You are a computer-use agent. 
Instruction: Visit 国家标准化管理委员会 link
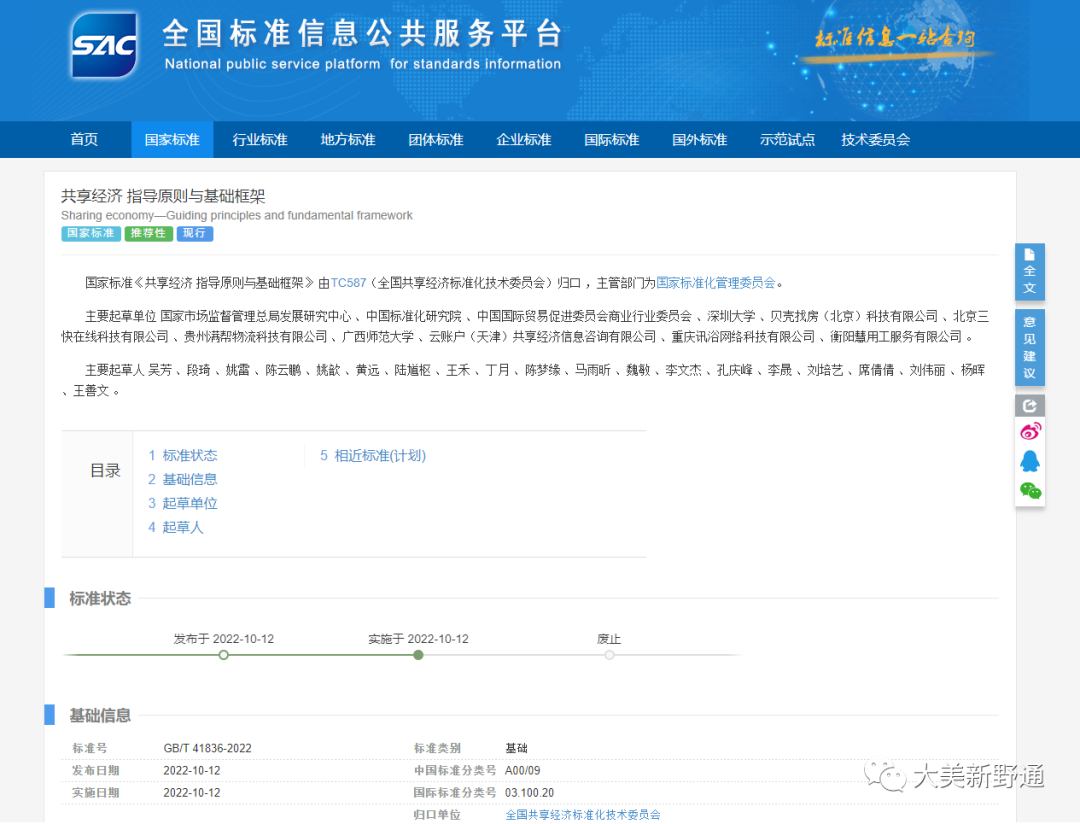pos(716,282)
